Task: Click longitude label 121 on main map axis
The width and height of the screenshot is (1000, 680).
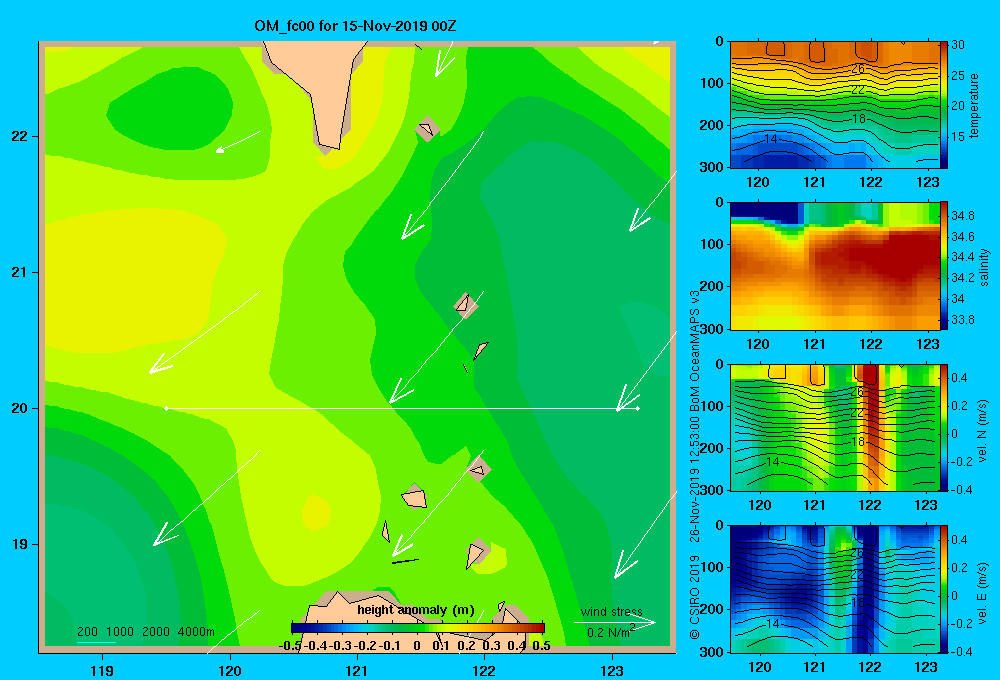Action: tap(357, 670)
